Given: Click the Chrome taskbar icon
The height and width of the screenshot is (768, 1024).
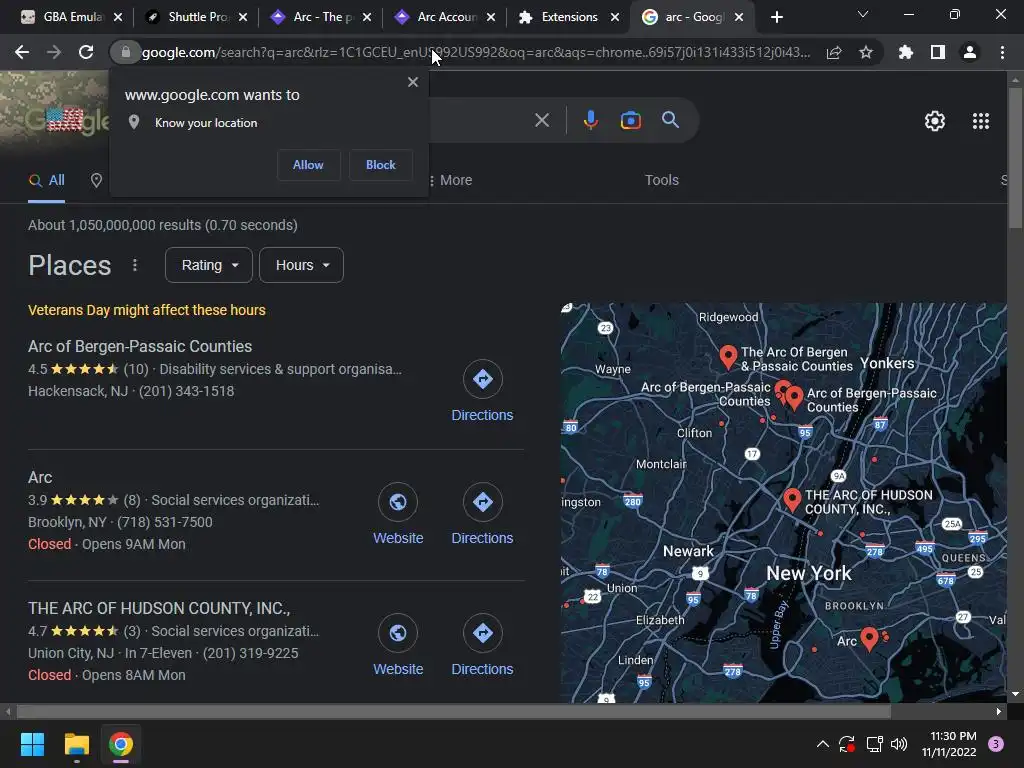Looking at the screenshot, I should click(121, 744).
